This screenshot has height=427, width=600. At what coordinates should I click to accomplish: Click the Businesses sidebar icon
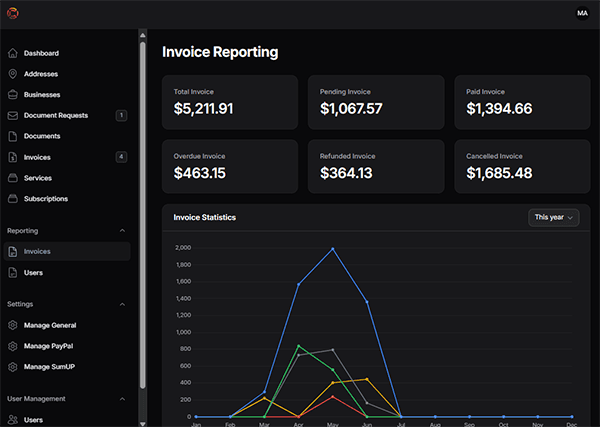(12, 95)
